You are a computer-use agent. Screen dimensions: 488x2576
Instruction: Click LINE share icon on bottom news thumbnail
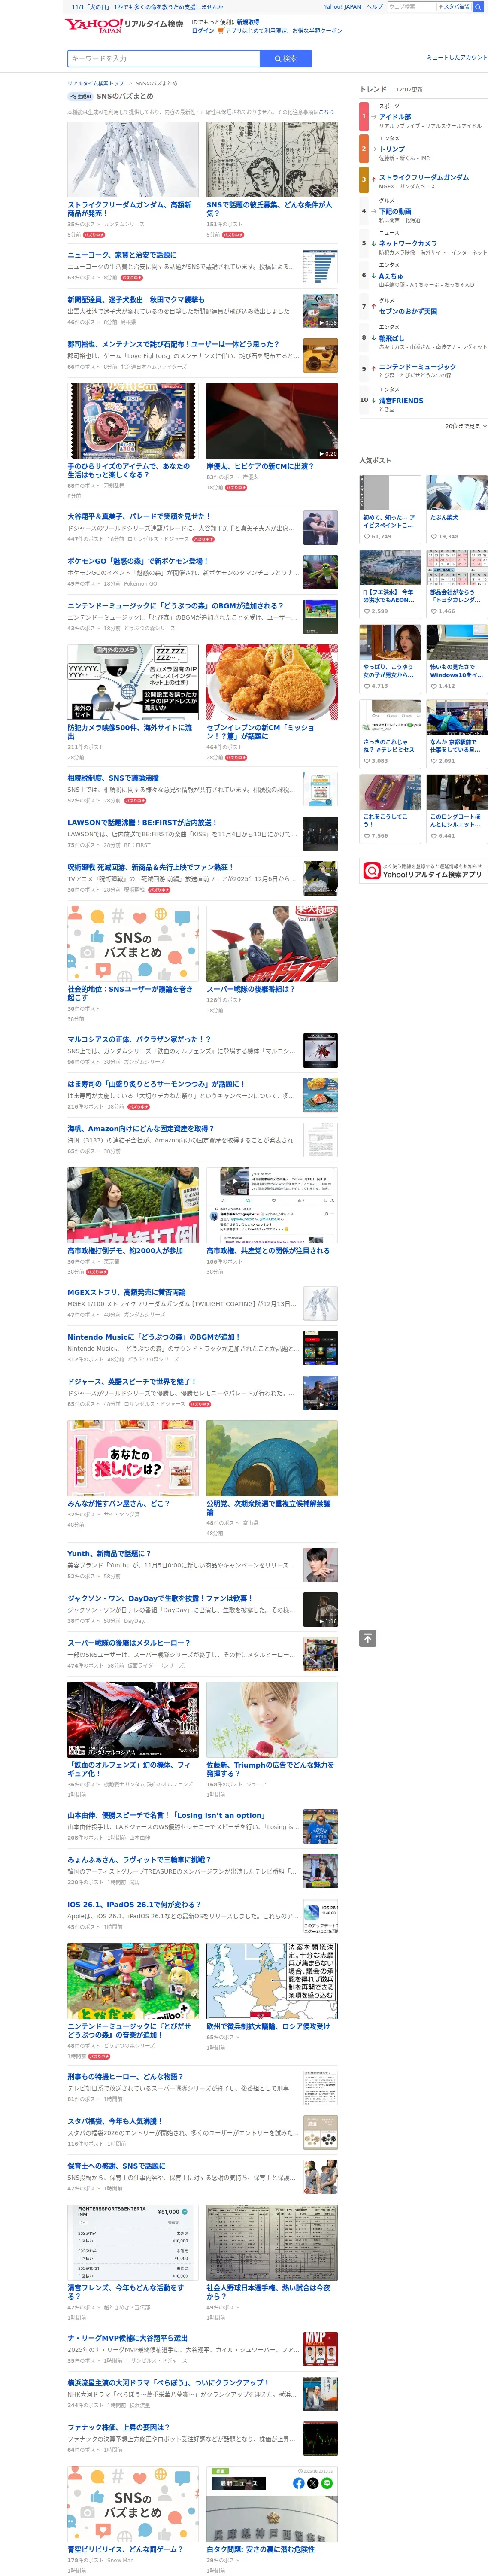pyautogui.click(x=327, y=2483)
